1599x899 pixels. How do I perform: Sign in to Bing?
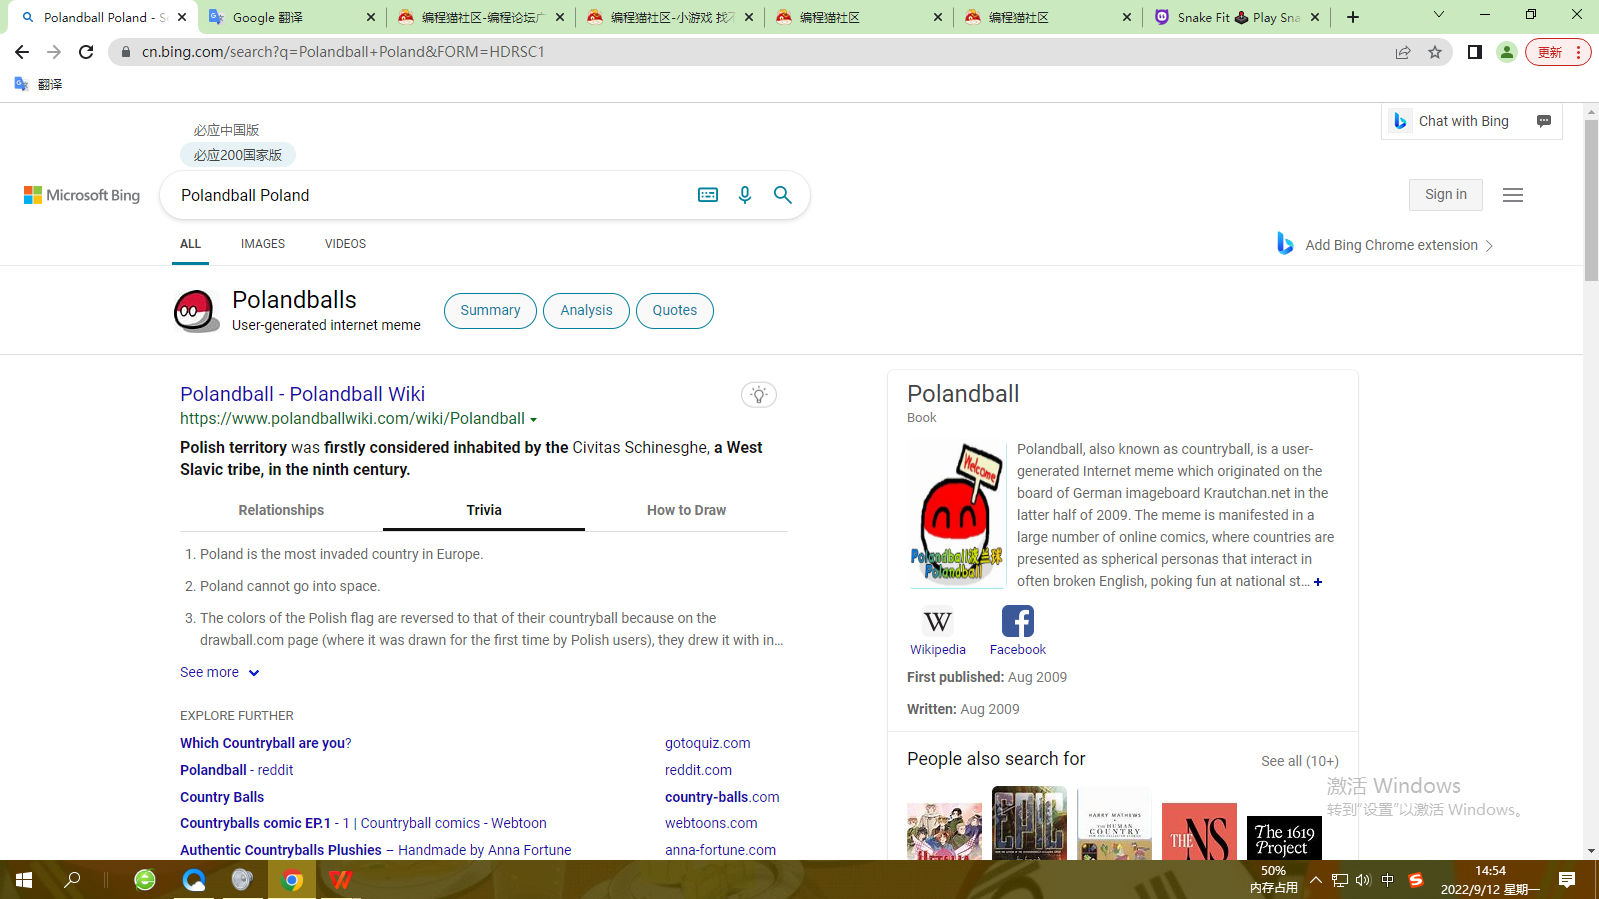(x=1446, y=195)
